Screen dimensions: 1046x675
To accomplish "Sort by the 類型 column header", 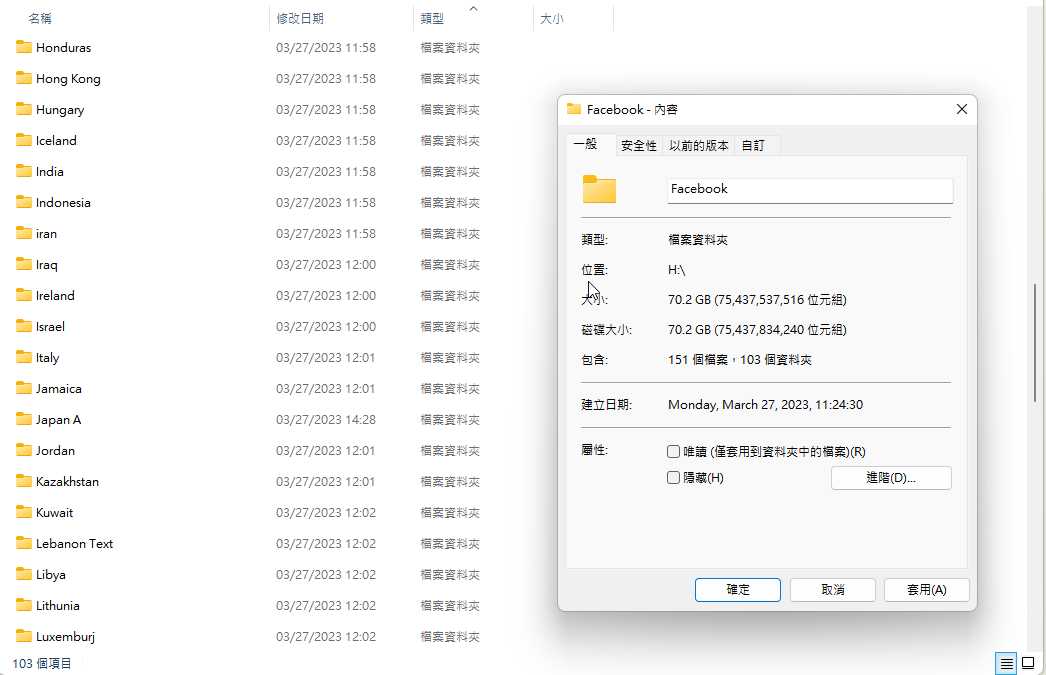I will click(x=432, y=19).
